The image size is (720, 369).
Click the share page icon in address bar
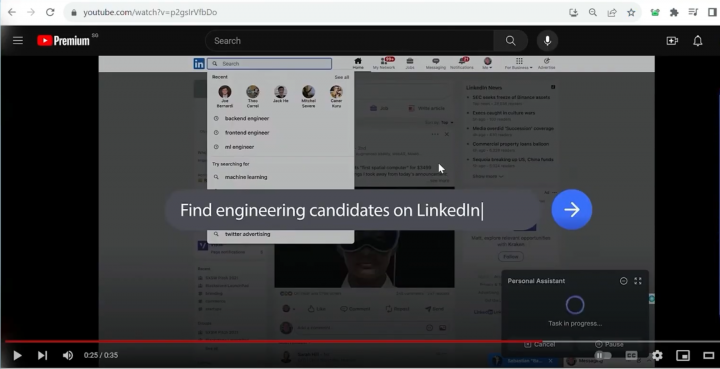pos(612,12)
